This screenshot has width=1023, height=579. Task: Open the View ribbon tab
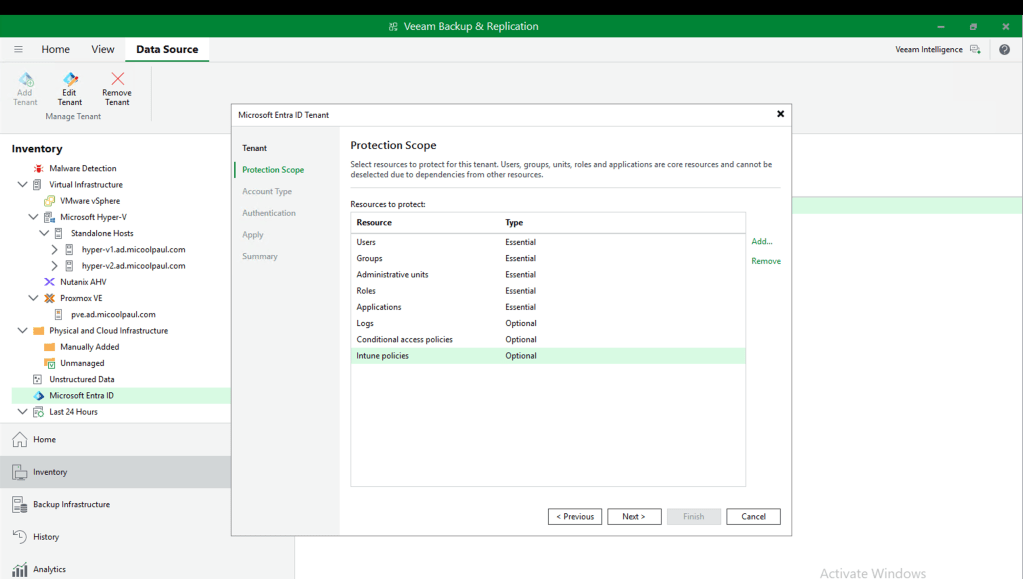[102, 49]
